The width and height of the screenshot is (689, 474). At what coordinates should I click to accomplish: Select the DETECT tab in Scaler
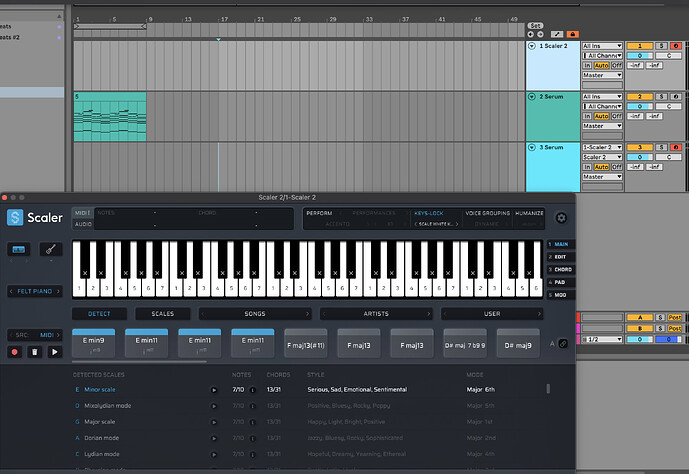tap(99, 314)
